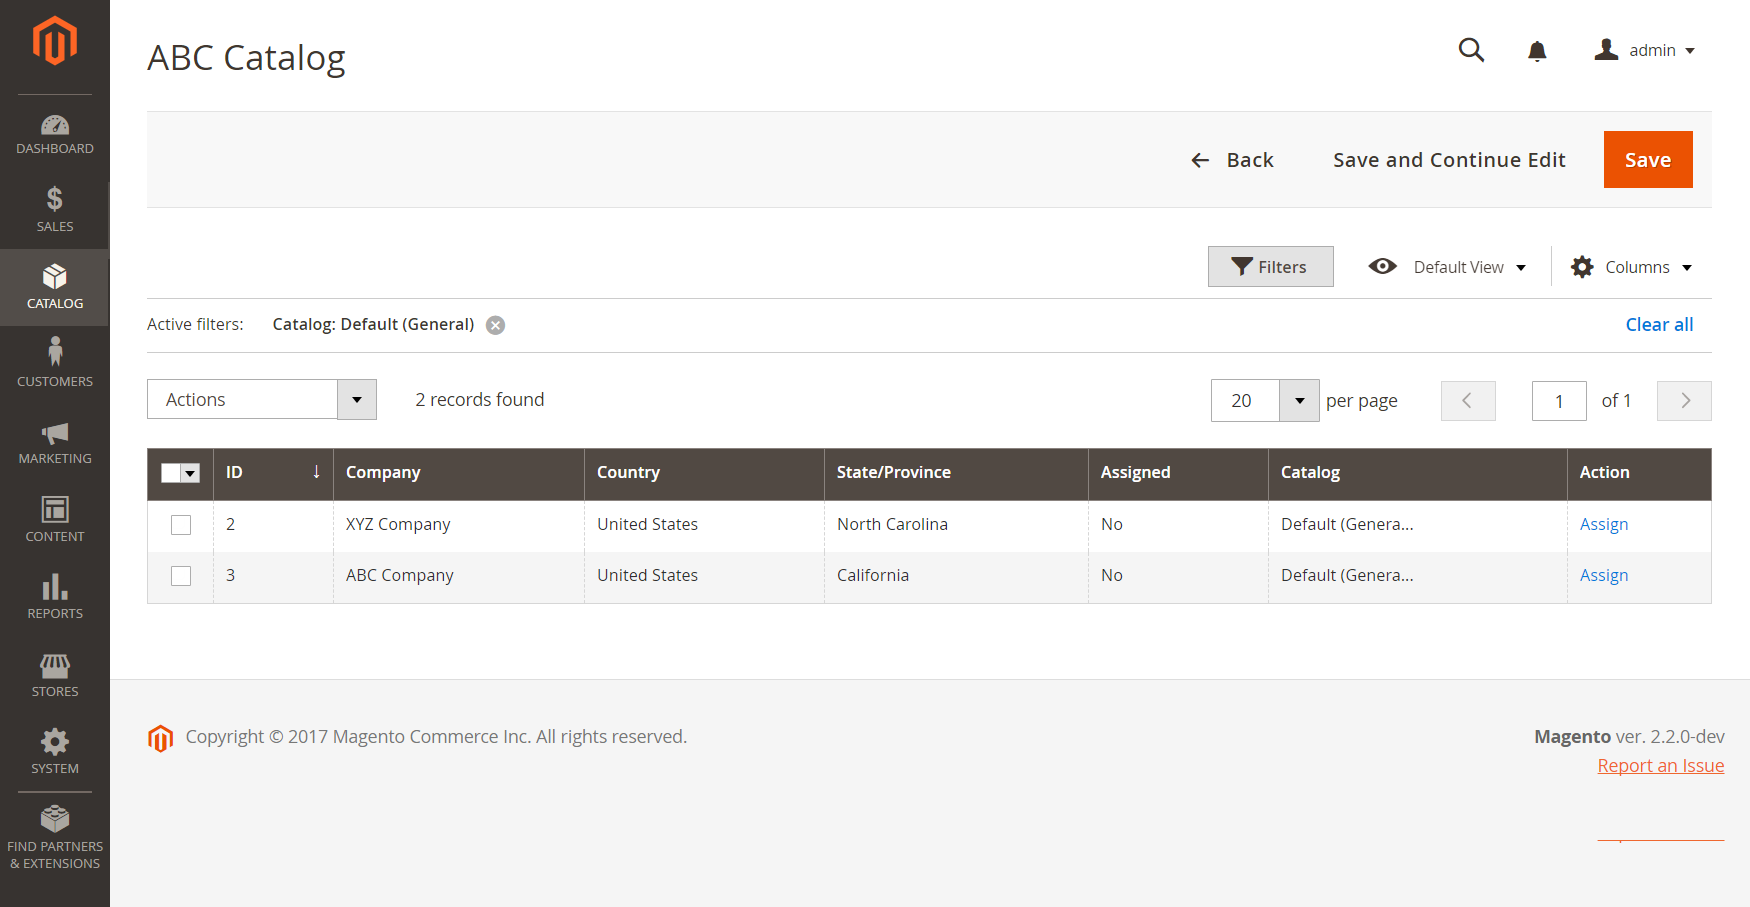Viewport: 1750px width, 907px height.
Task: Click the footer Magento logo
Action: tap(160, 738)
